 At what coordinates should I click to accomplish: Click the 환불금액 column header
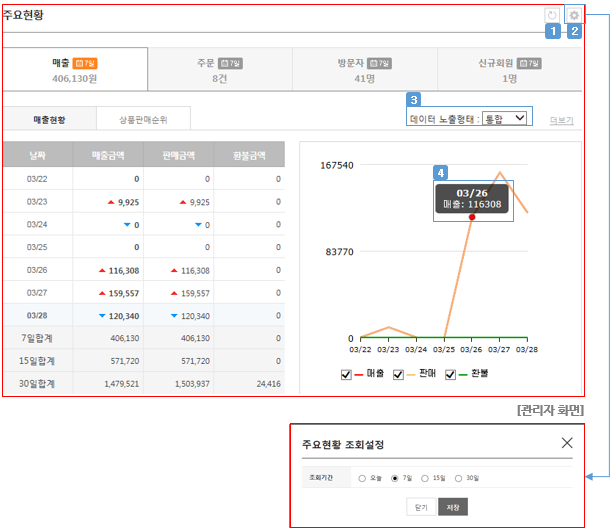point(249,155)
